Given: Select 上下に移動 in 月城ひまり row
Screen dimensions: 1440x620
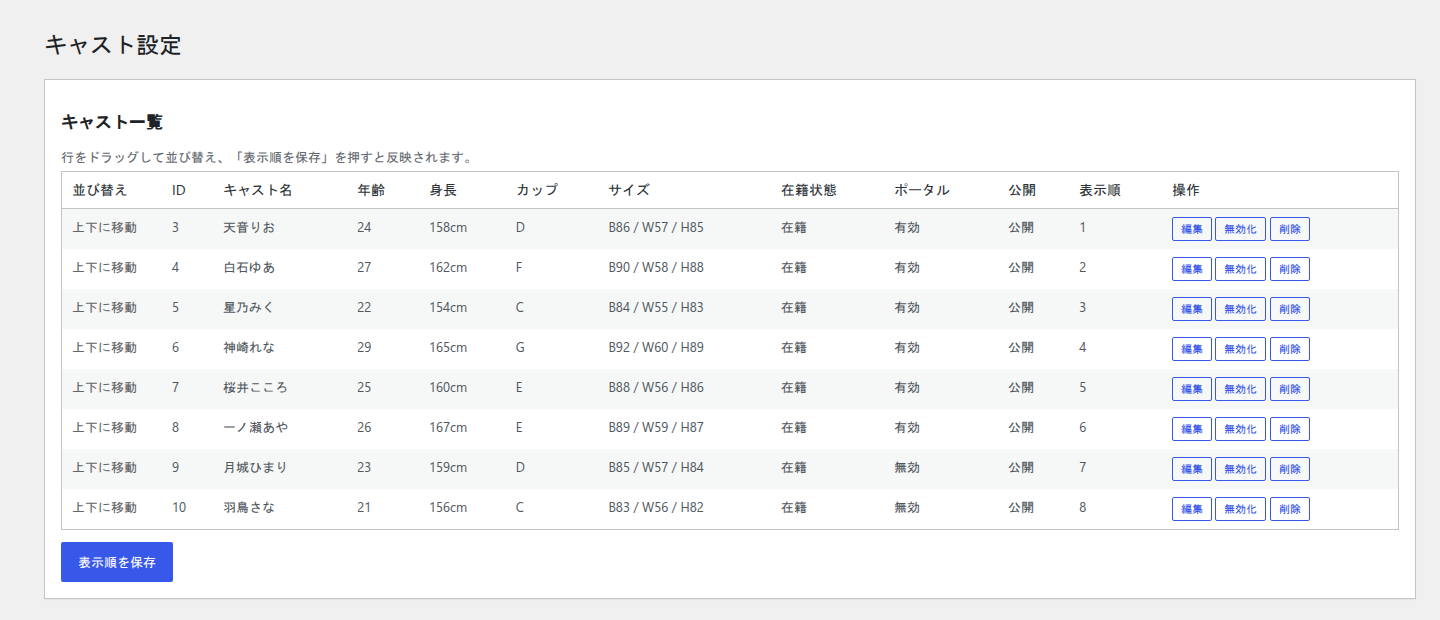Looking at the screenshot, I should tap(105, 468).
